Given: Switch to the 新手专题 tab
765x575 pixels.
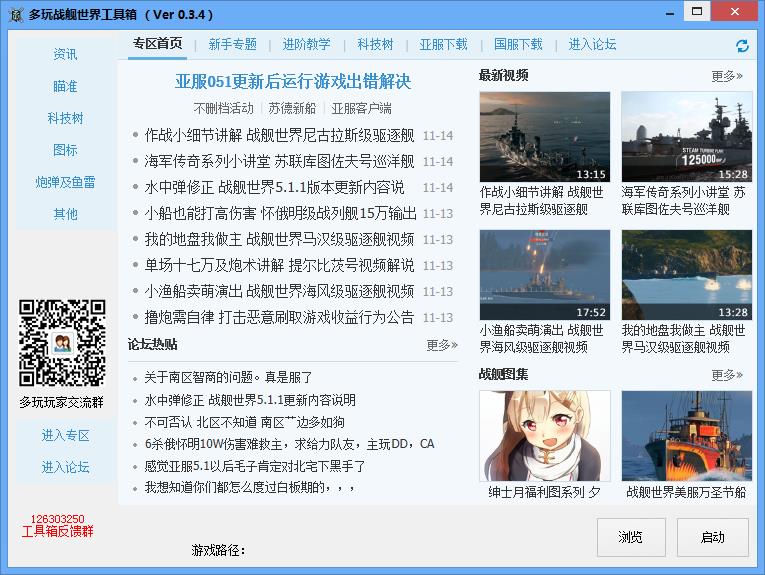Looking at the screenshot, I should 232,45.
